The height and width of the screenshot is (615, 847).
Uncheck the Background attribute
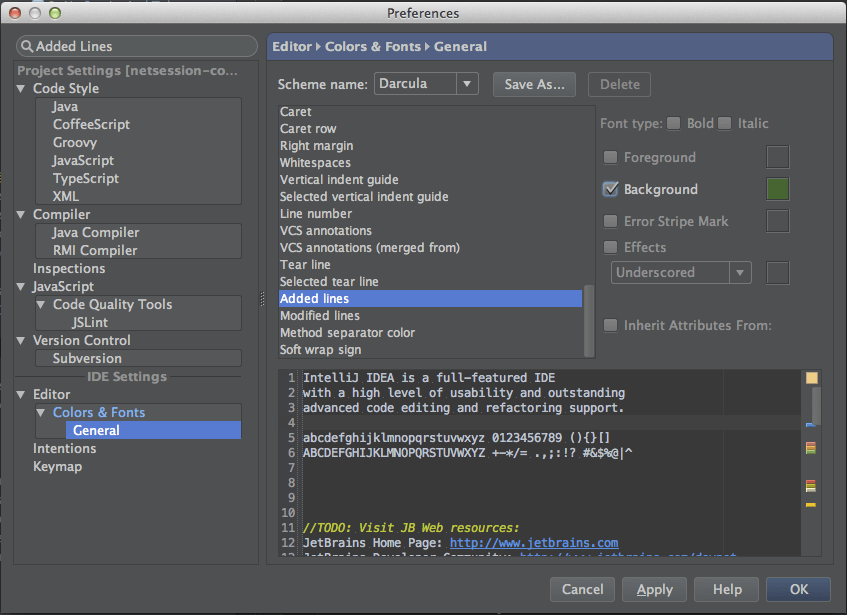(610, 189)
